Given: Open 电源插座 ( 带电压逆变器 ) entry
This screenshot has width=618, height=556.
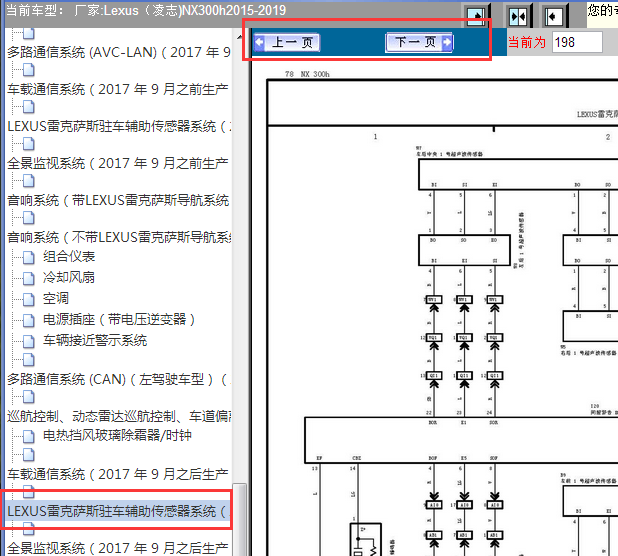Looking at the screenshot, I should pyautogui.click(x=119, y=320).
